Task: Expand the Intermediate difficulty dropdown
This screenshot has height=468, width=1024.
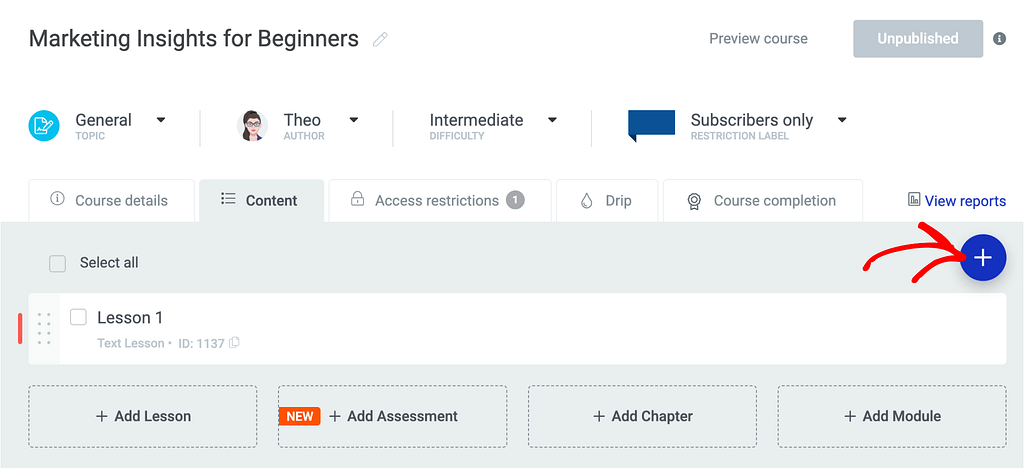Action: (552, 120)
